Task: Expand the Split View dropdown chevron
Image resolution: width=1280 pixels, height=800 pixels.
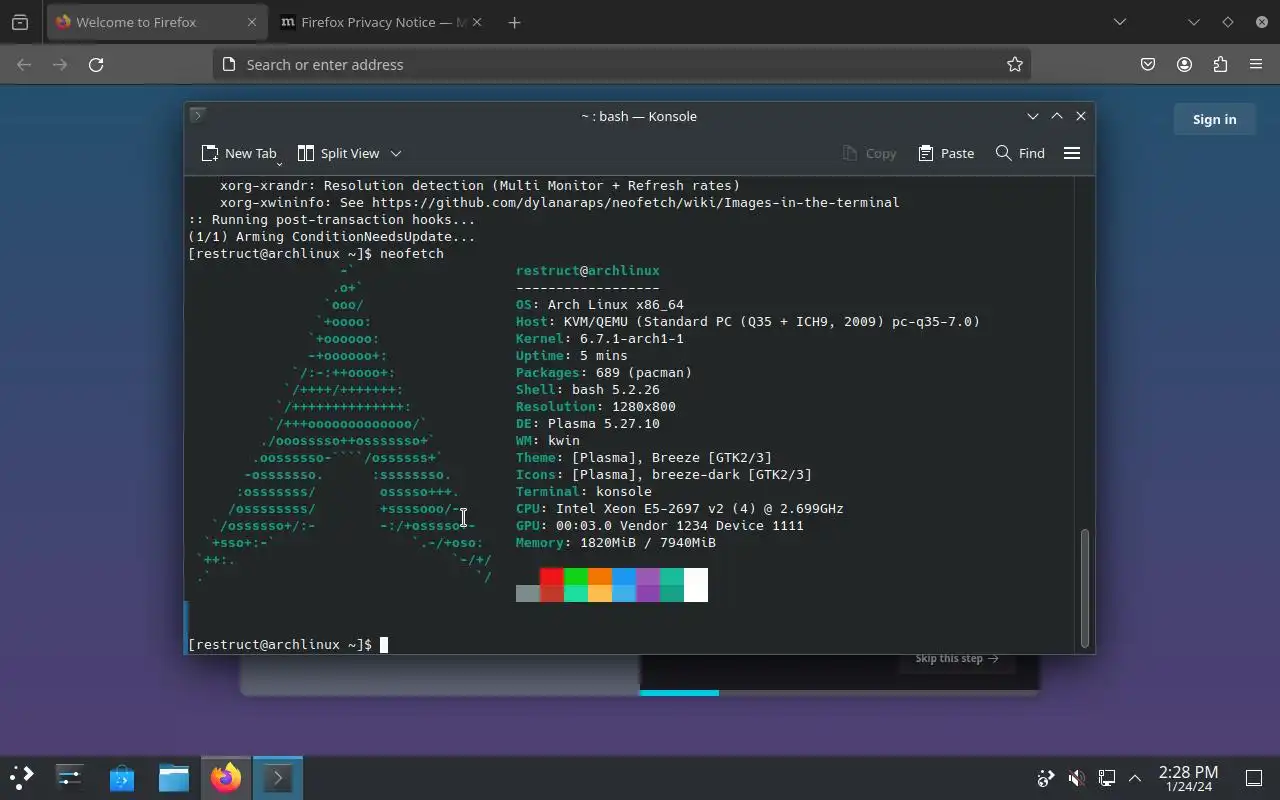Action: (396, 153)
